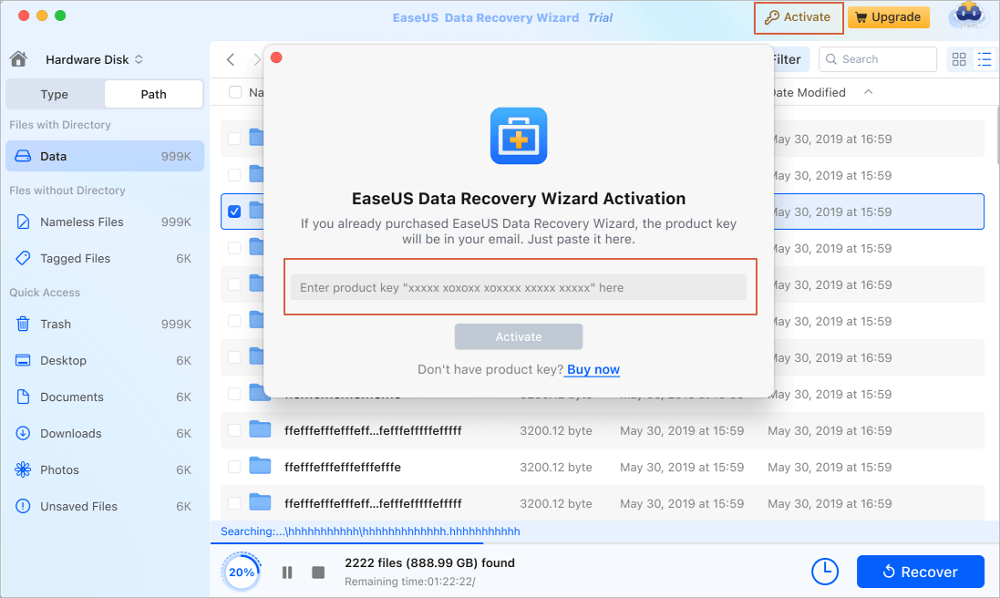Click the Unsaved Files alert icon
The height and width of the screenshot is (598, 1000).
click(23, 506)
